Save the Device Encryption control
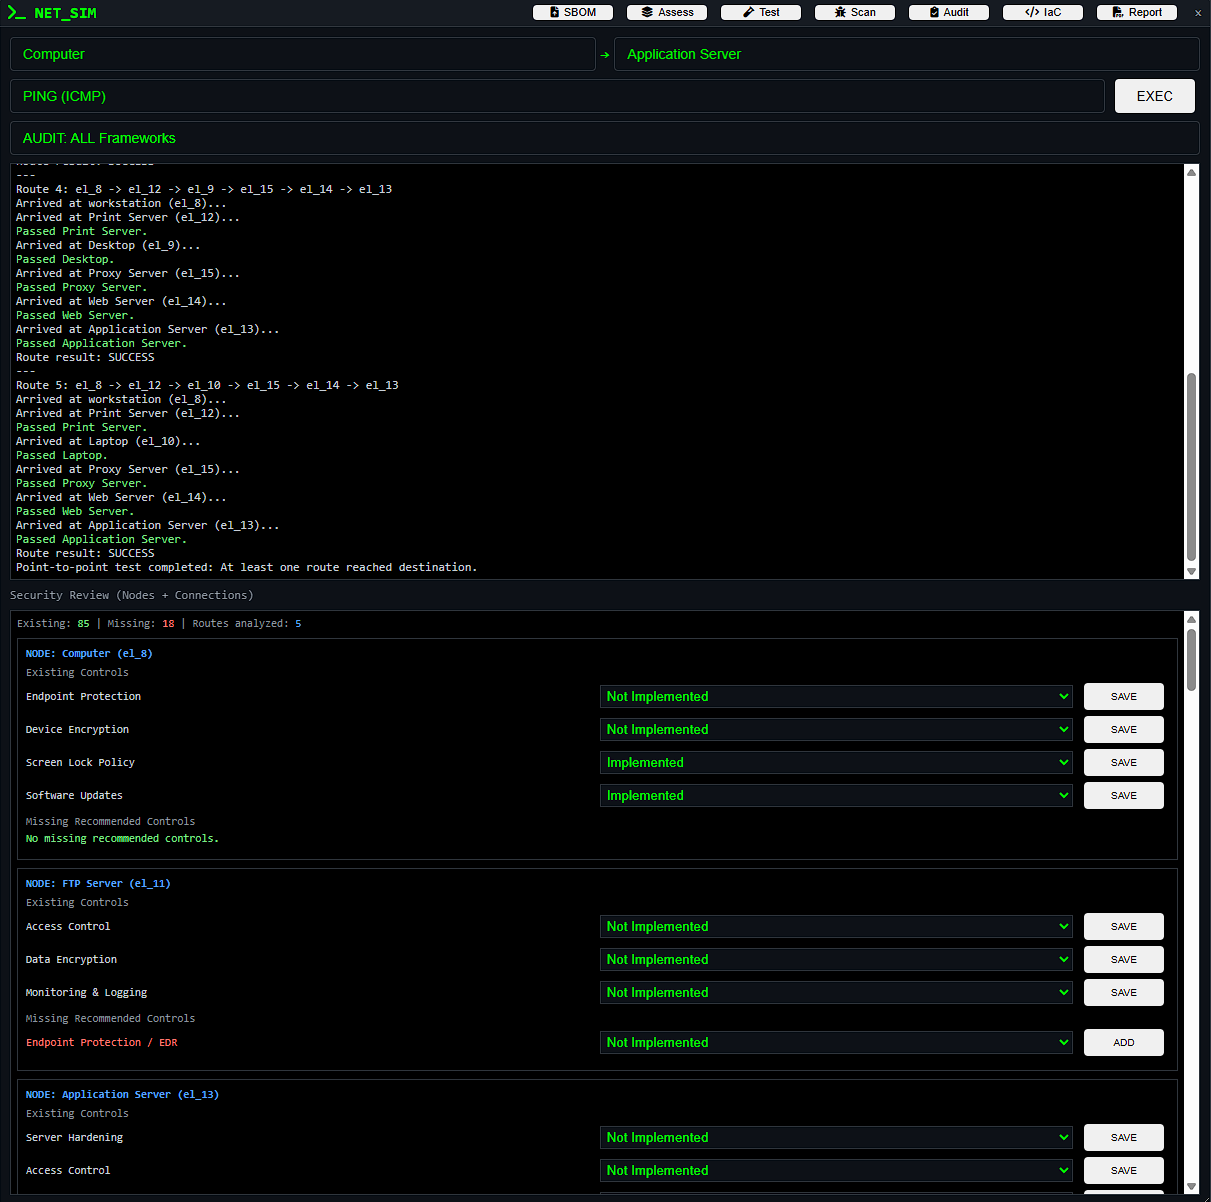The width and height of the screenshot is (1211, 1202). click(1123, 729)
